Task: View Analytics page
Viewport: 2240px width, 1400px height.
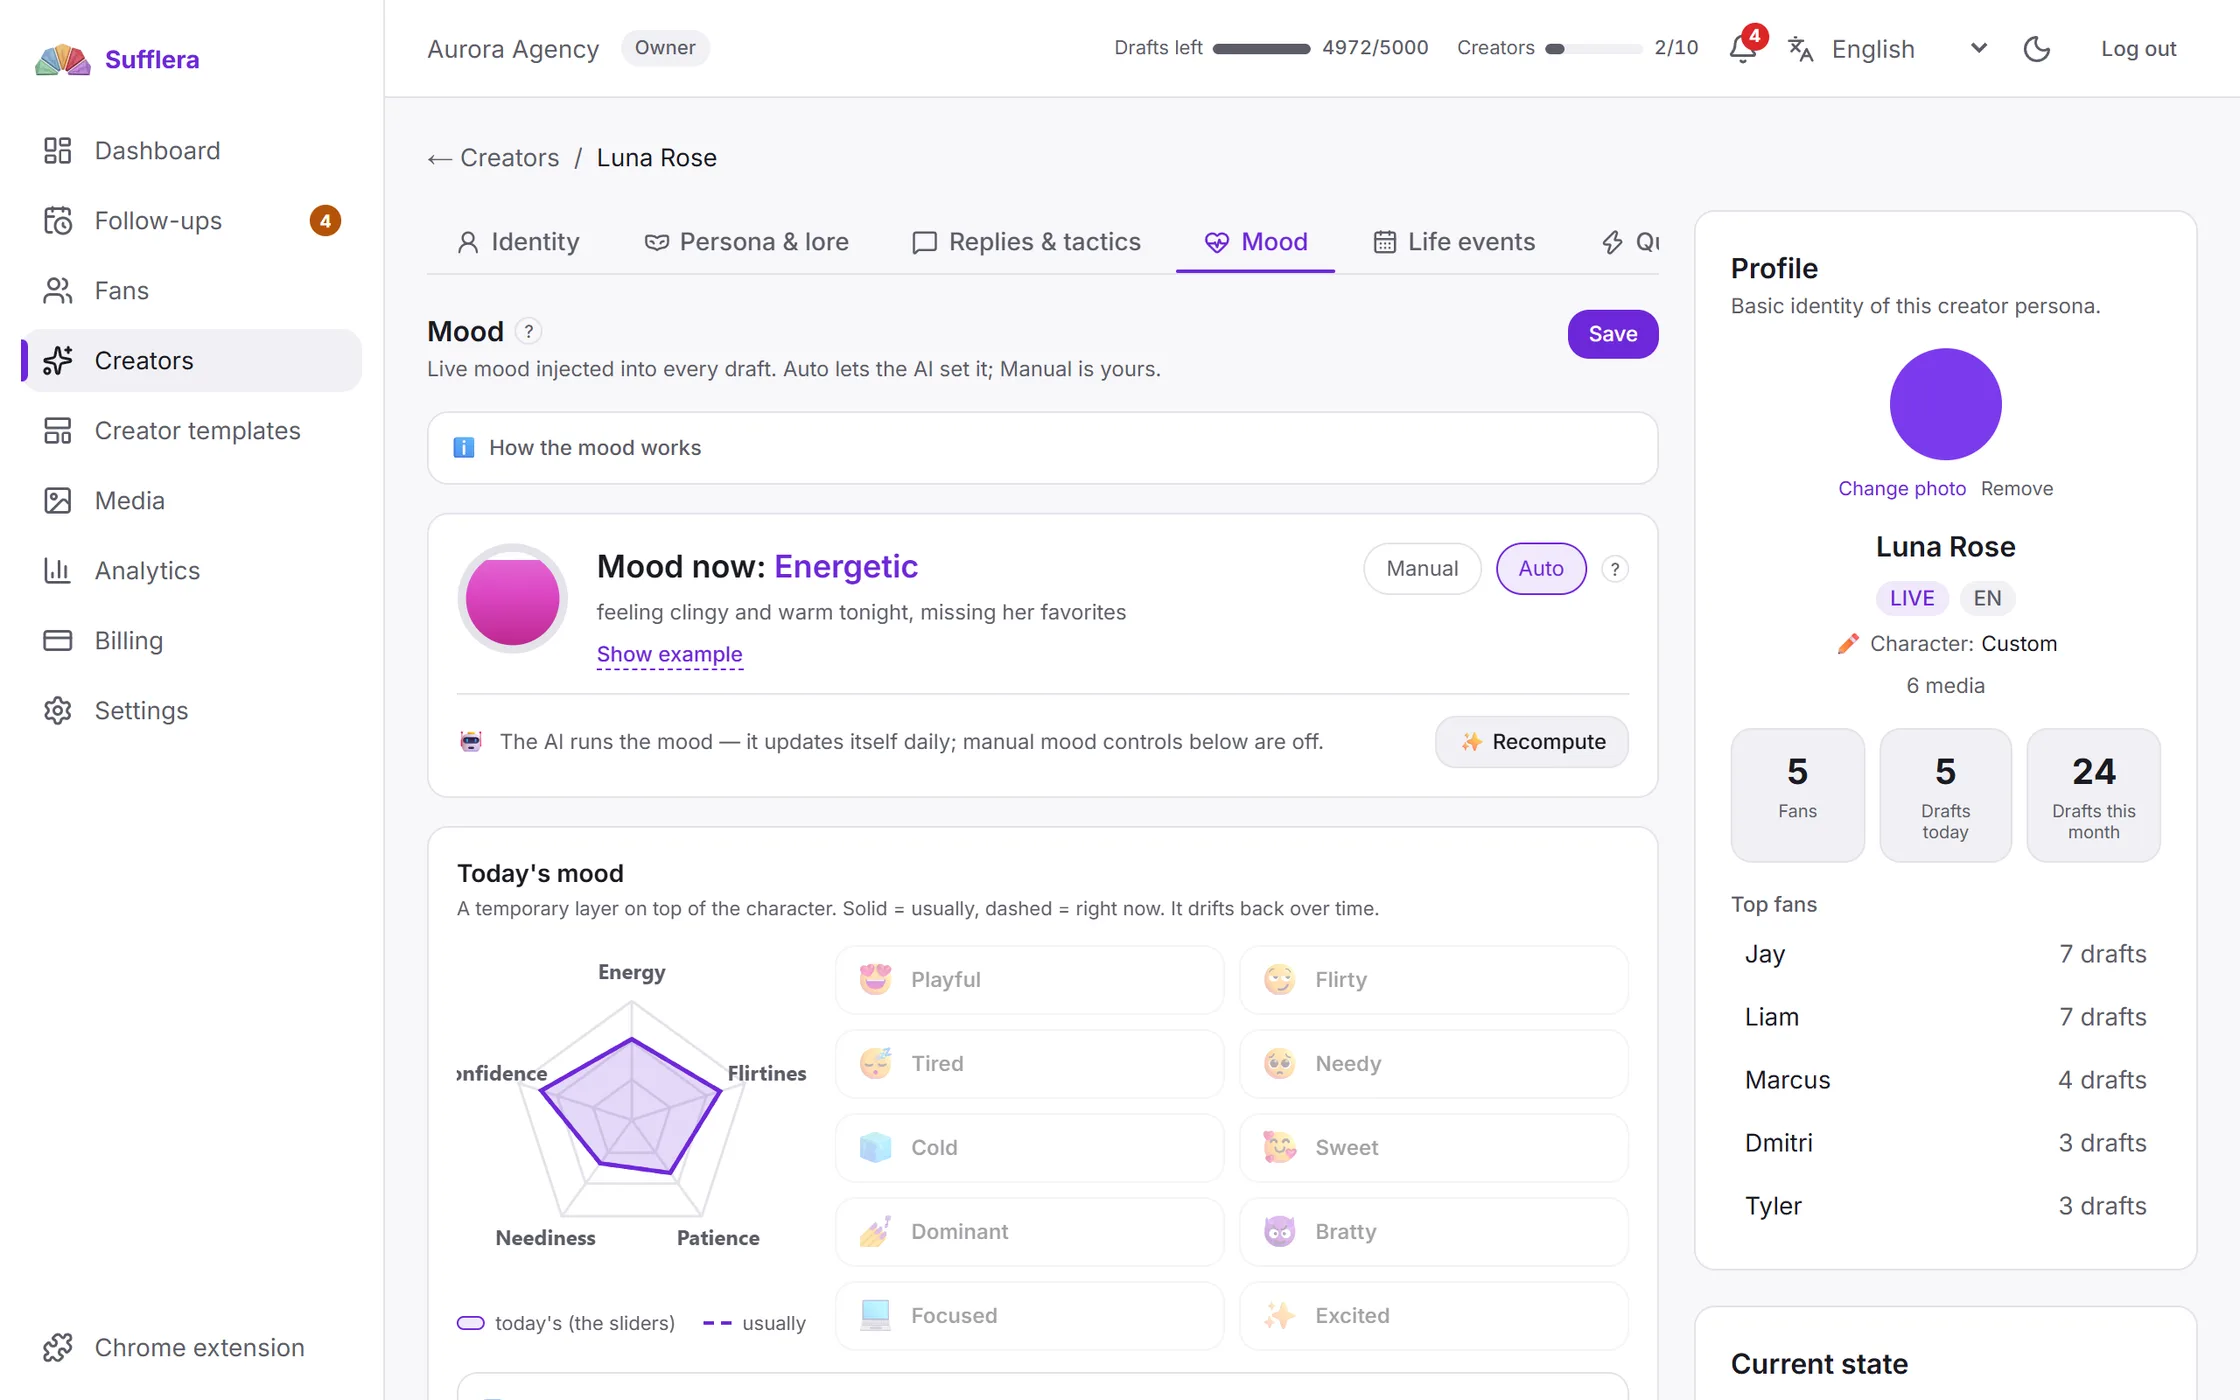Action: 192,570
